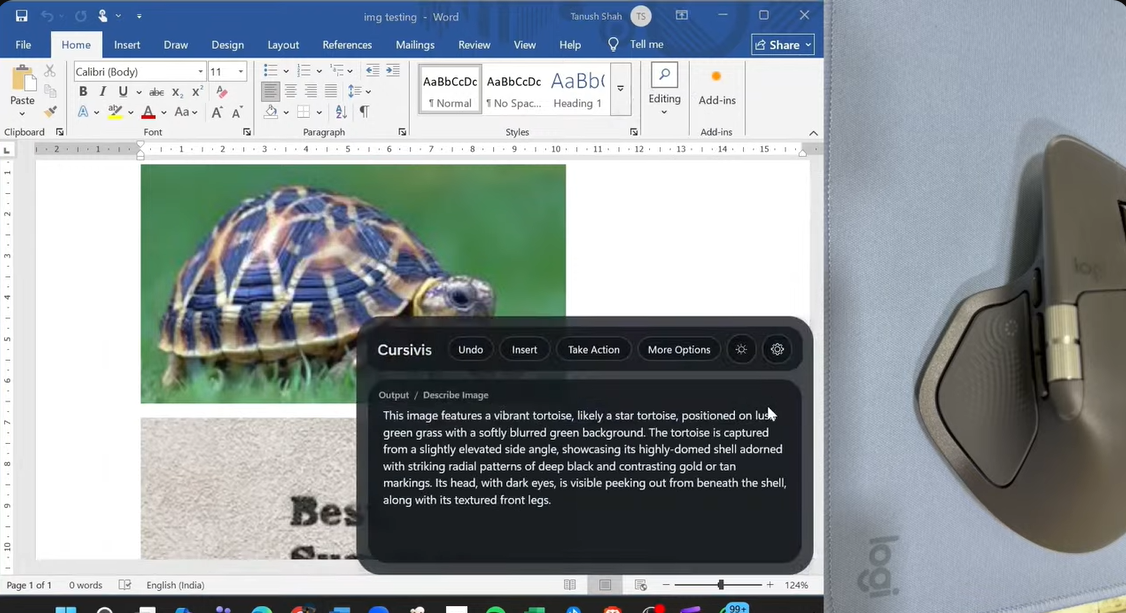The image size is (1126, 613).
Task: Open the Add-ins icon
Action: click(x=716, y=78)
